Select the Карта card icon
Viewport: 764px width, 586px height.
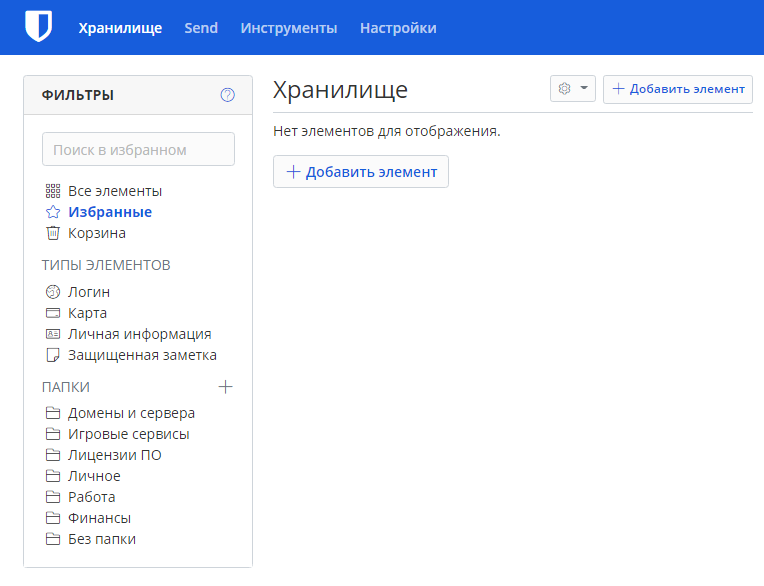53,313
